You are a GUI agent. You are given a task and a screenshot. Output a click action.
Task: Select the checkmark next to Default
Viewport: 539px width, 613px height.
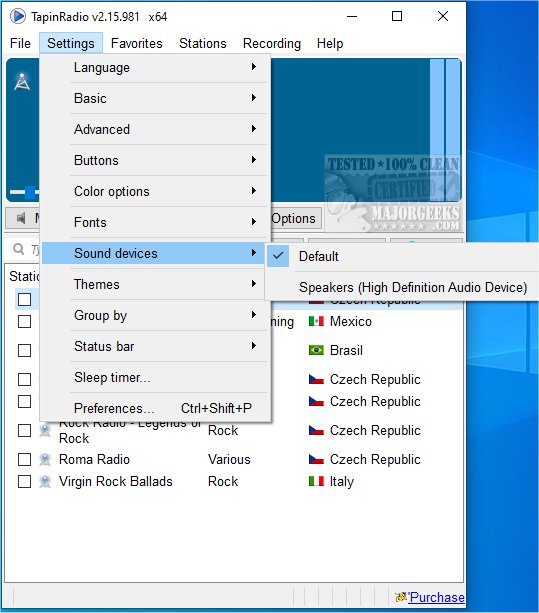[x=278, y=256]
